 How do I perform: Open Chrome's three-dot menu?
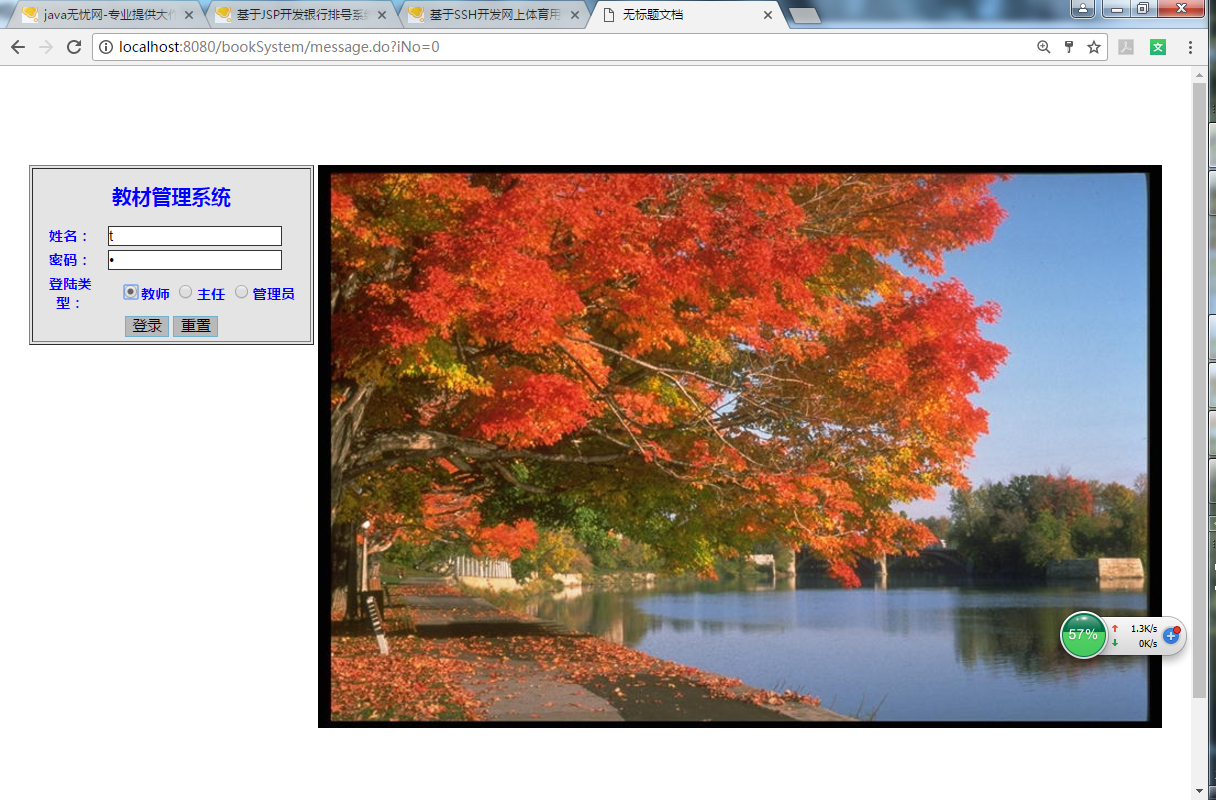click(x=1190, y=47)
